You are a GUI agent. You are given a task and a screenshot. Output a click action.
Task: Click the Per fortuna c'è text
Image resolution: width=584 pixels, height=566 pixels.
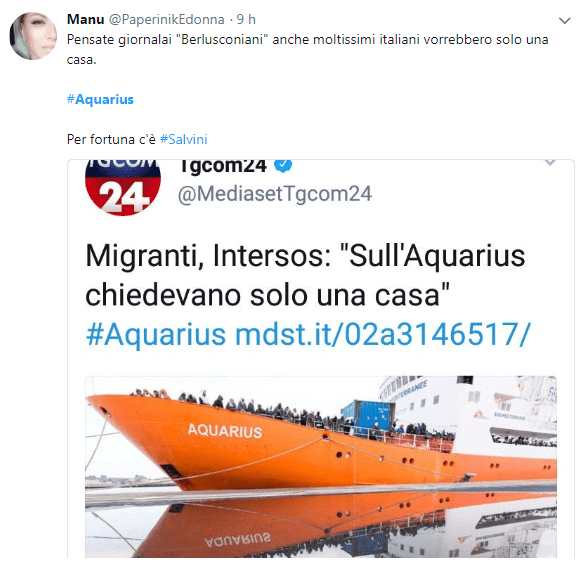tap(111, 139)
